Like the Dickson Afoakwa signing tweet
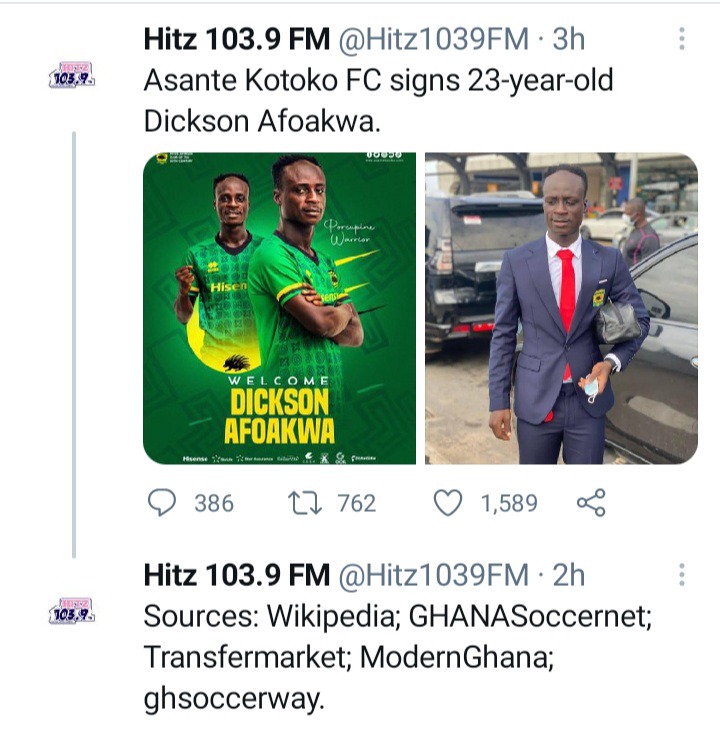Viewport: 720px width, 733px height. tap(448, 503)
